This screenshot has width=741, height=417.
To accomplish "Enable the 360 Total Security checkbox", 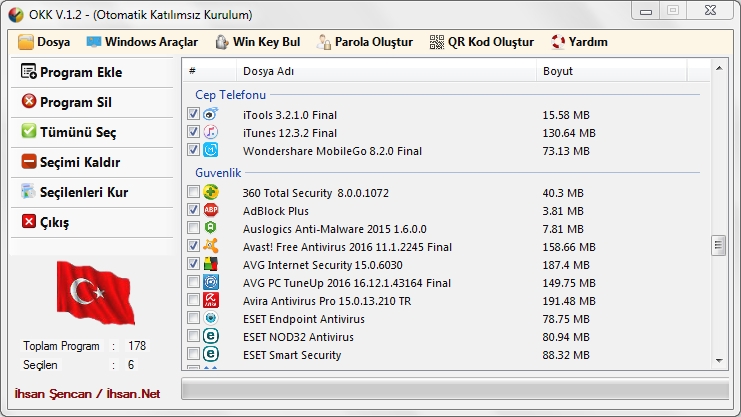I will (x=193, y=192).
